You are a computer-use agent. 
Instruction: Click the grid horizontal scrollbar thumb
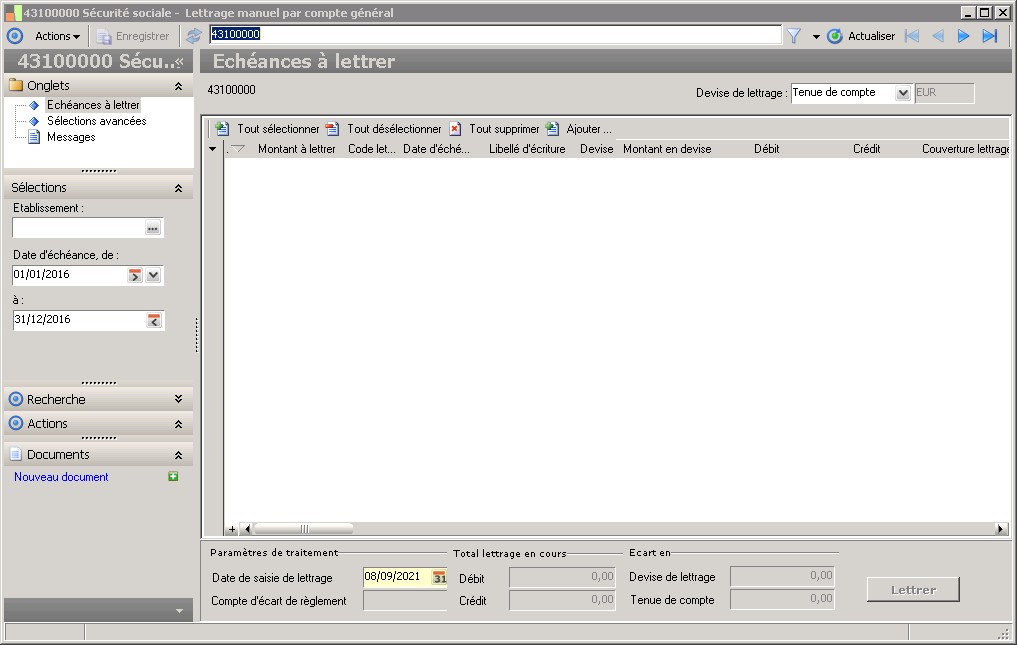(x=304, y=529)
